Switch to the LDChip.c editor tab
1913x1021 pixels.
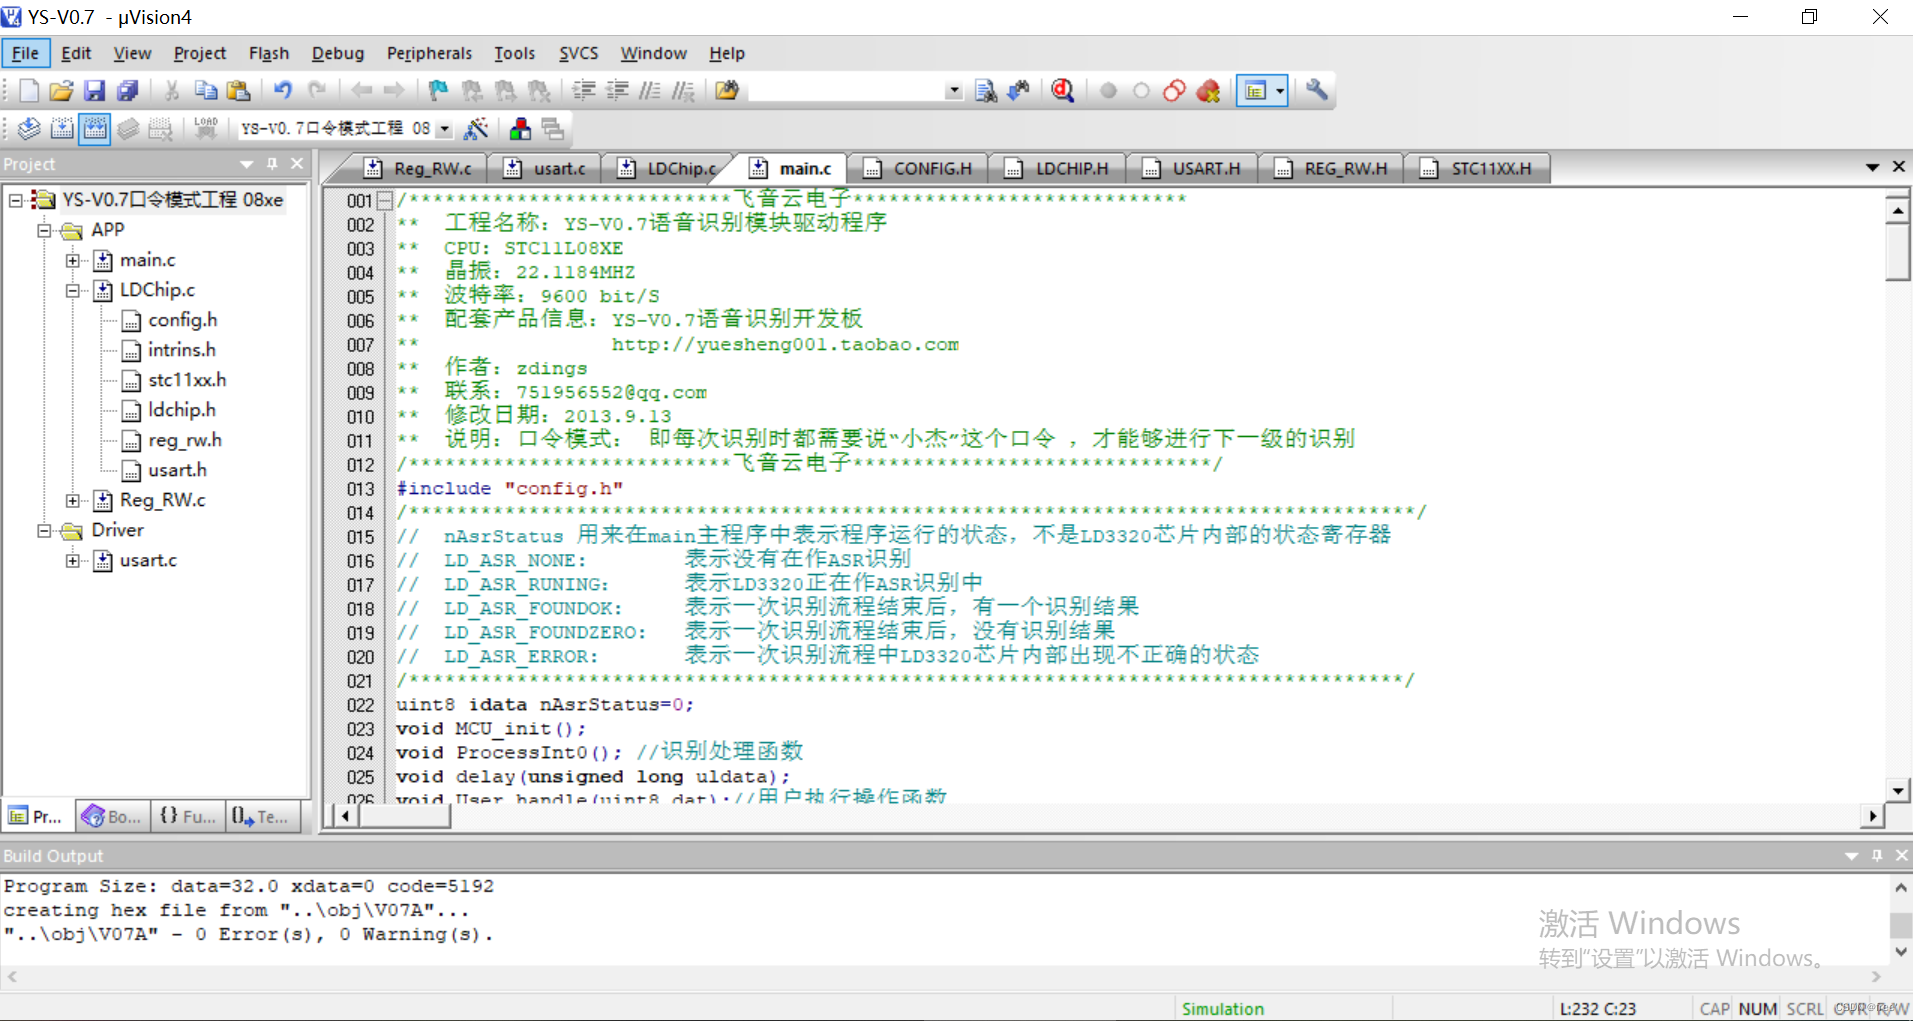668,168
